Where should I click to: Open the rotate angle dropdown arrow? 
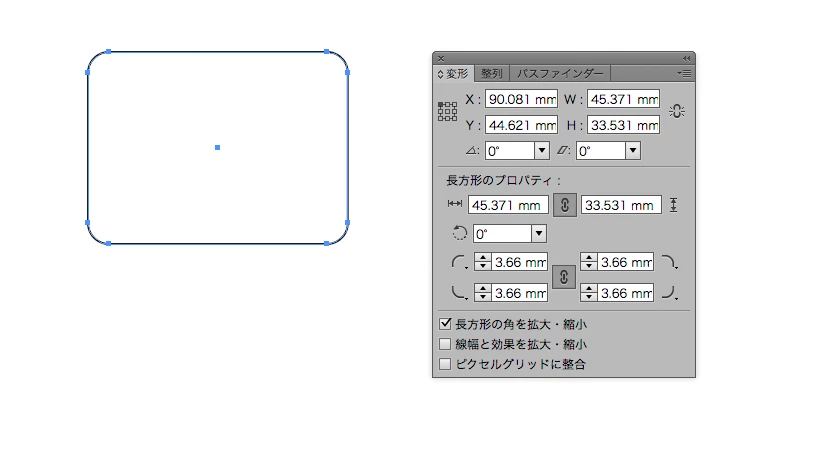542,151
